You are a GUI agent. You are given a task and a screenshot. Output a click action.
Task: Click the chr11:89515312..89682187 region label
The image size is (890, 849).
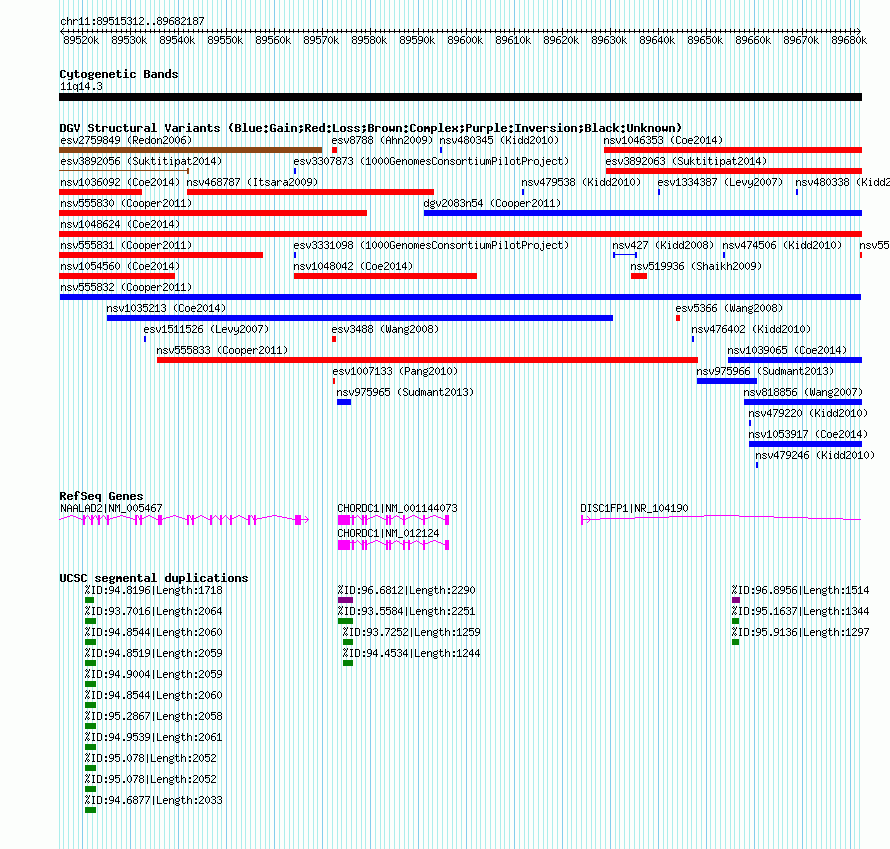(x=132, y=22)
